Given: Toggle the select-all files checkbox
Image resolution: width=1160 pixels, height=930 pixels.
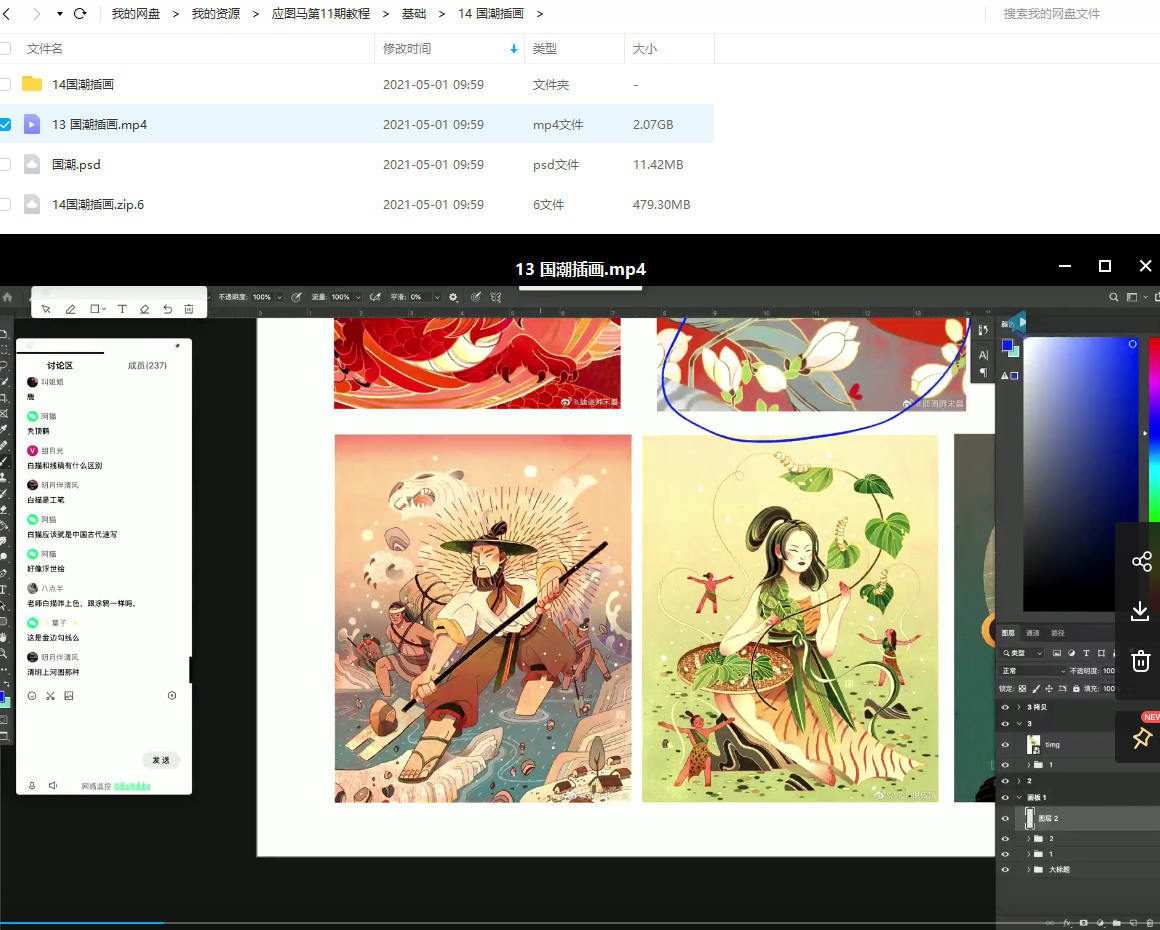Looking at the screenshot, I should (5, 49).
